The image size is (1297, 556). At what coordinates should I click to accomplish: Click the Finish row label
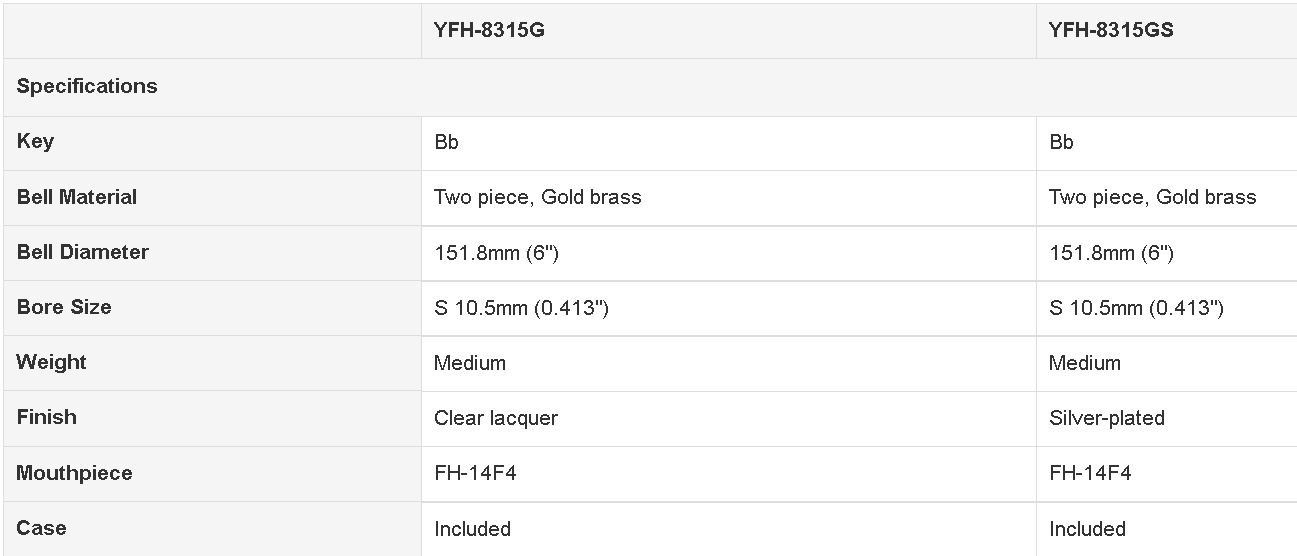(x=46, y=417)
